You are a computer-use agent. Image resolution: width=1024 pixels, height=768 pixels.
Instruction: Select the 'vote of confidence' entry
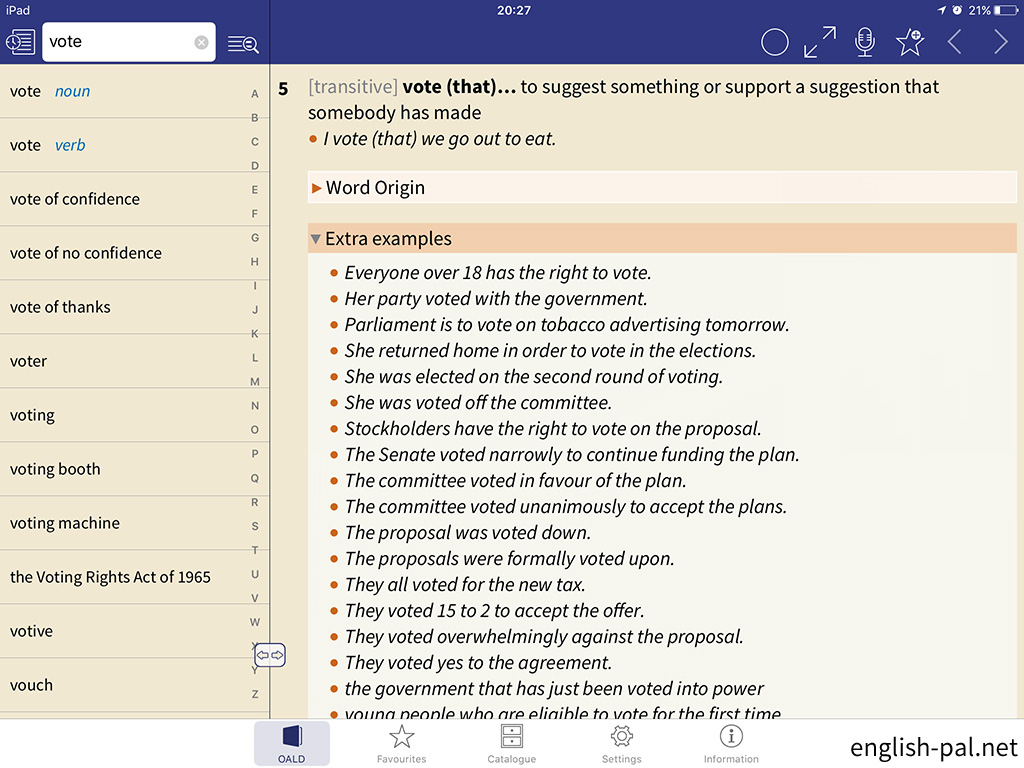tap(75, 199)
